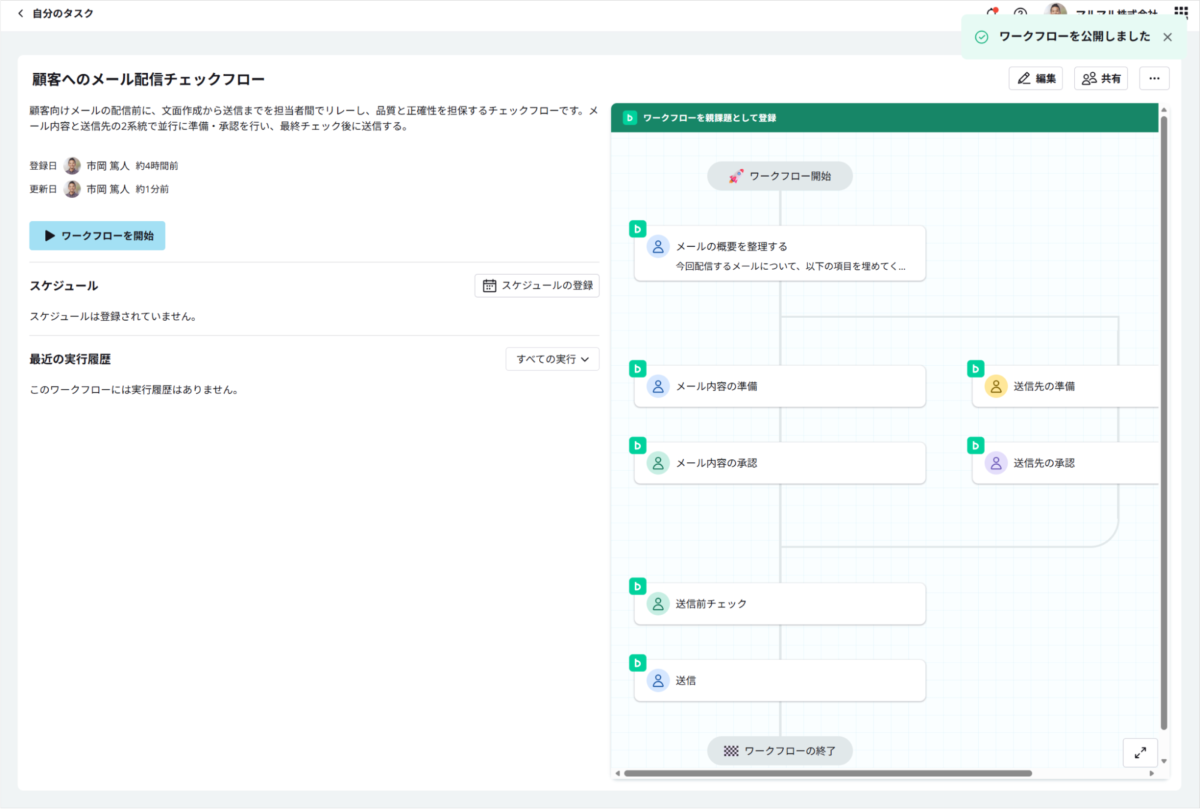Click the green person icon on 送信前チェック
Screen dimensions: 1200x809
658,604
